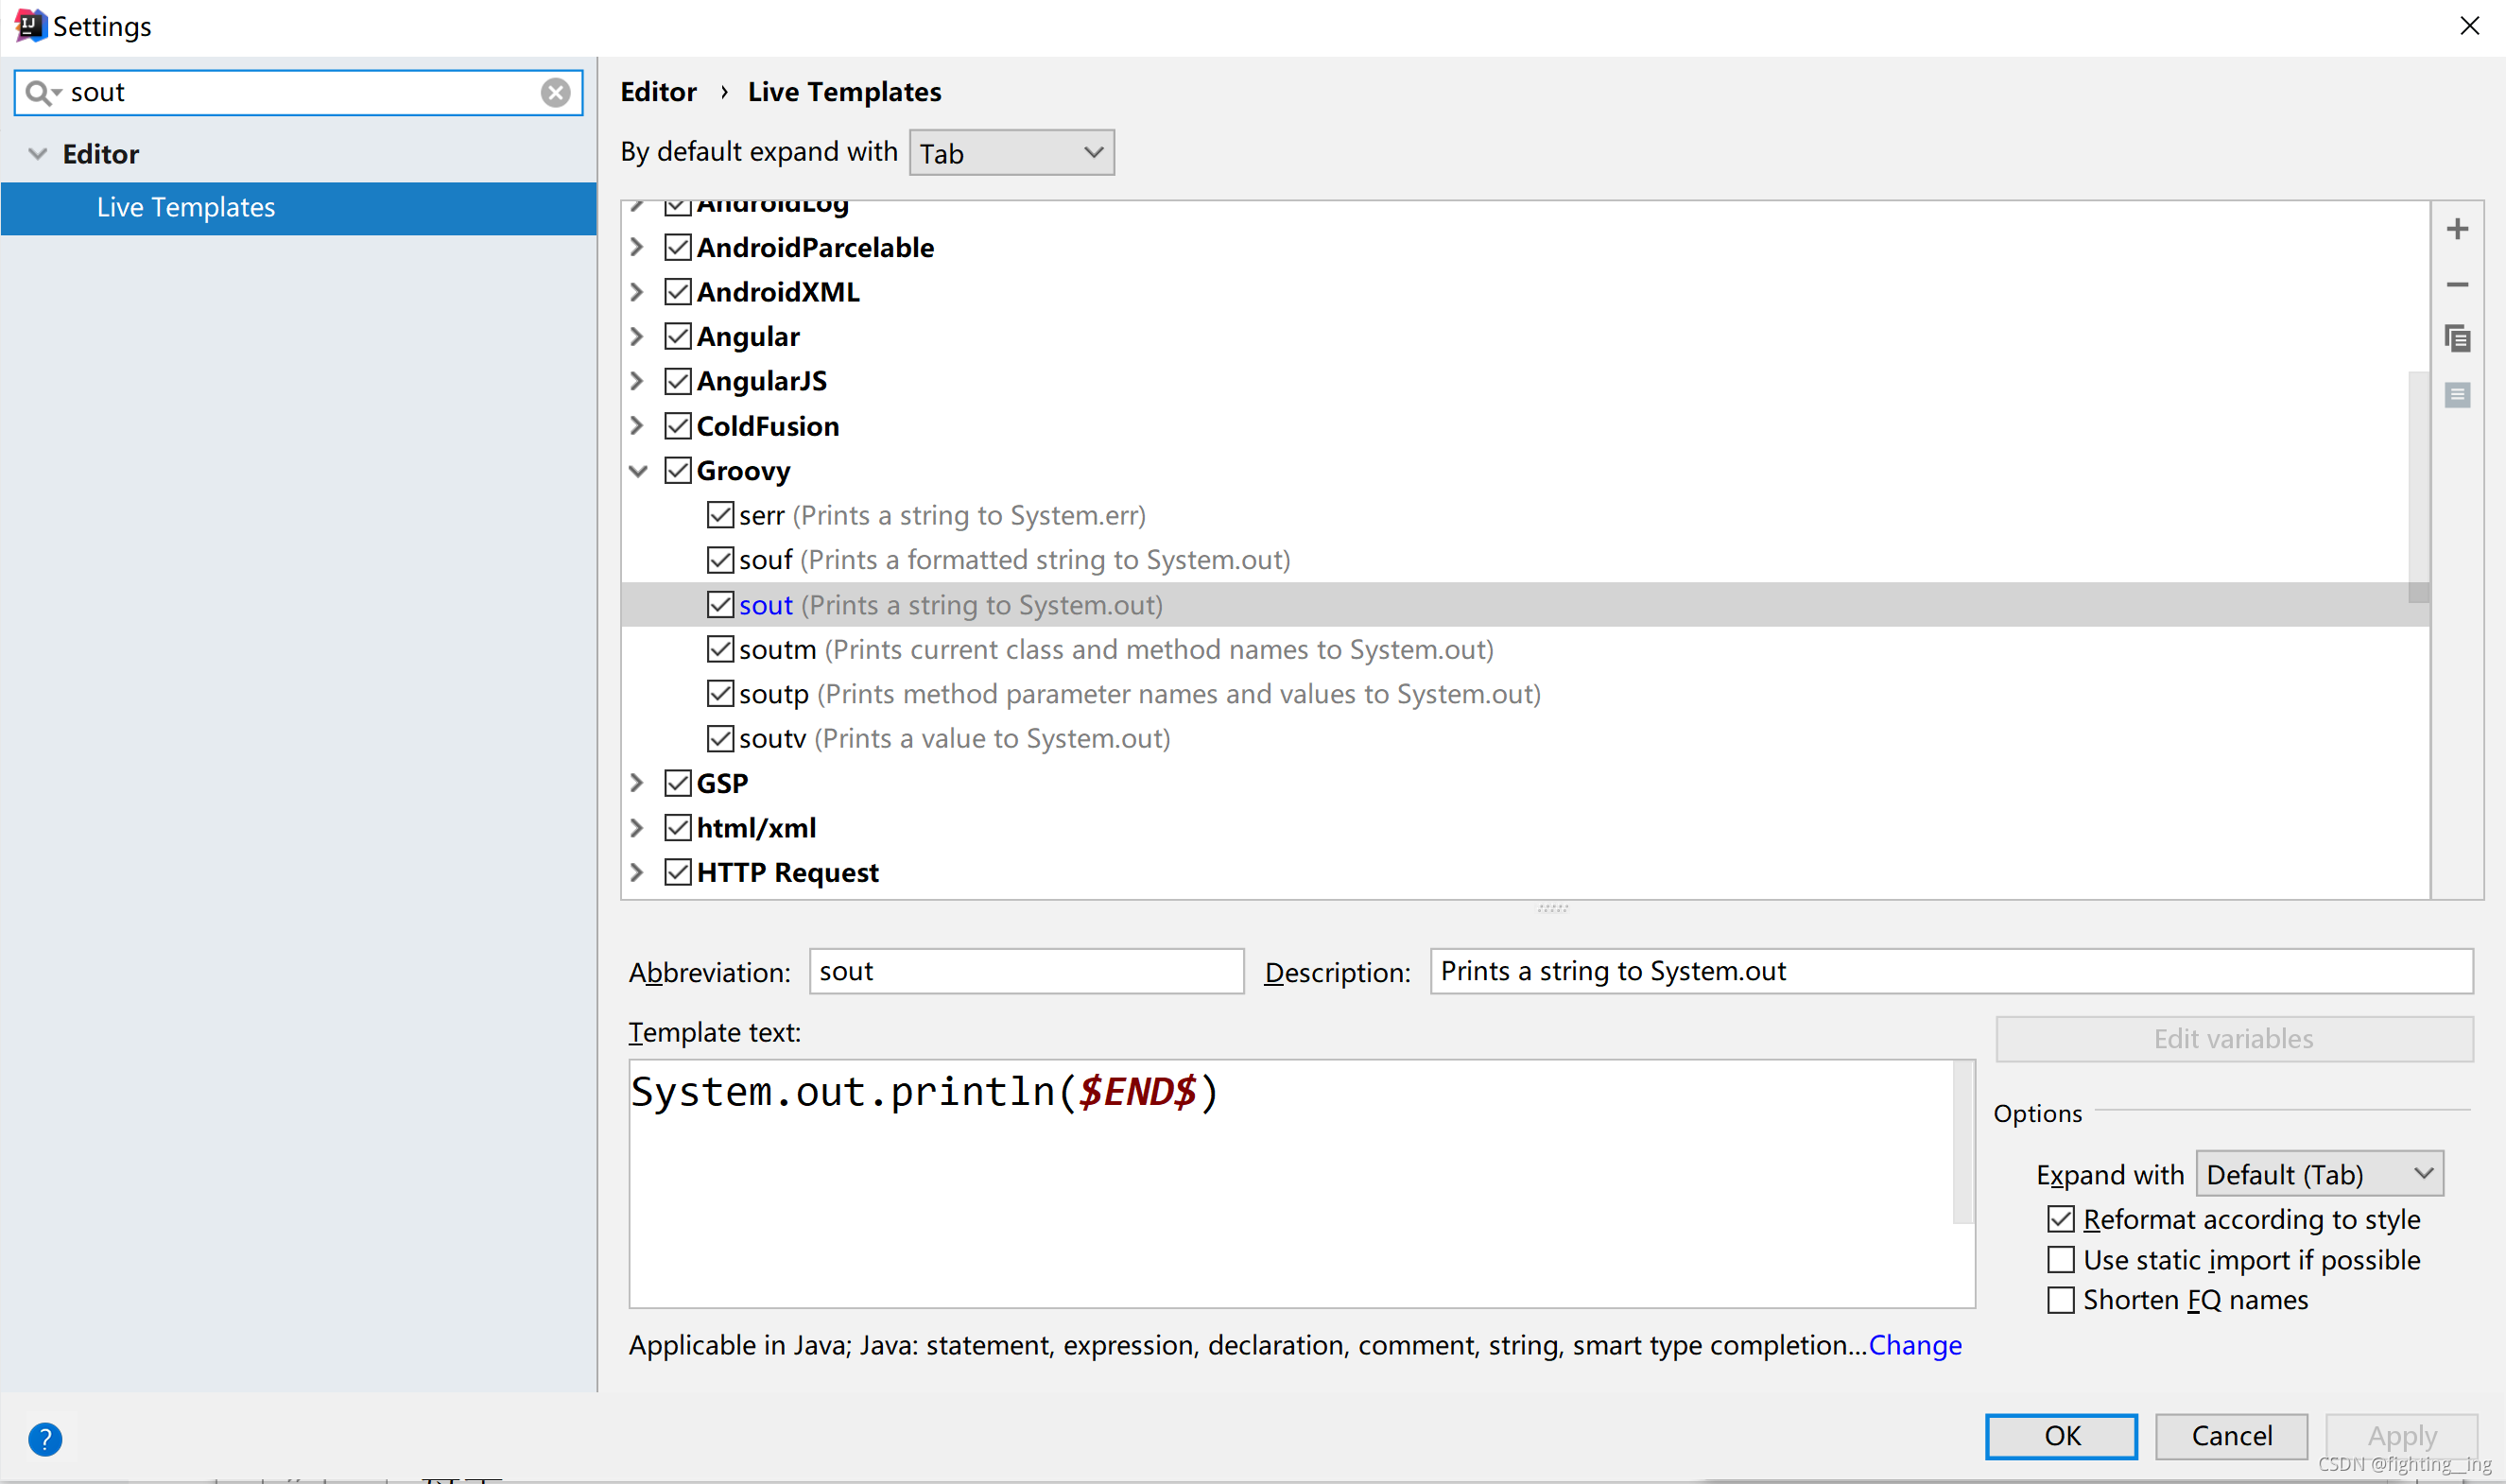Click the Change applicable contexts link
The image size is (2506, 1484).
pos(1914,1345)
